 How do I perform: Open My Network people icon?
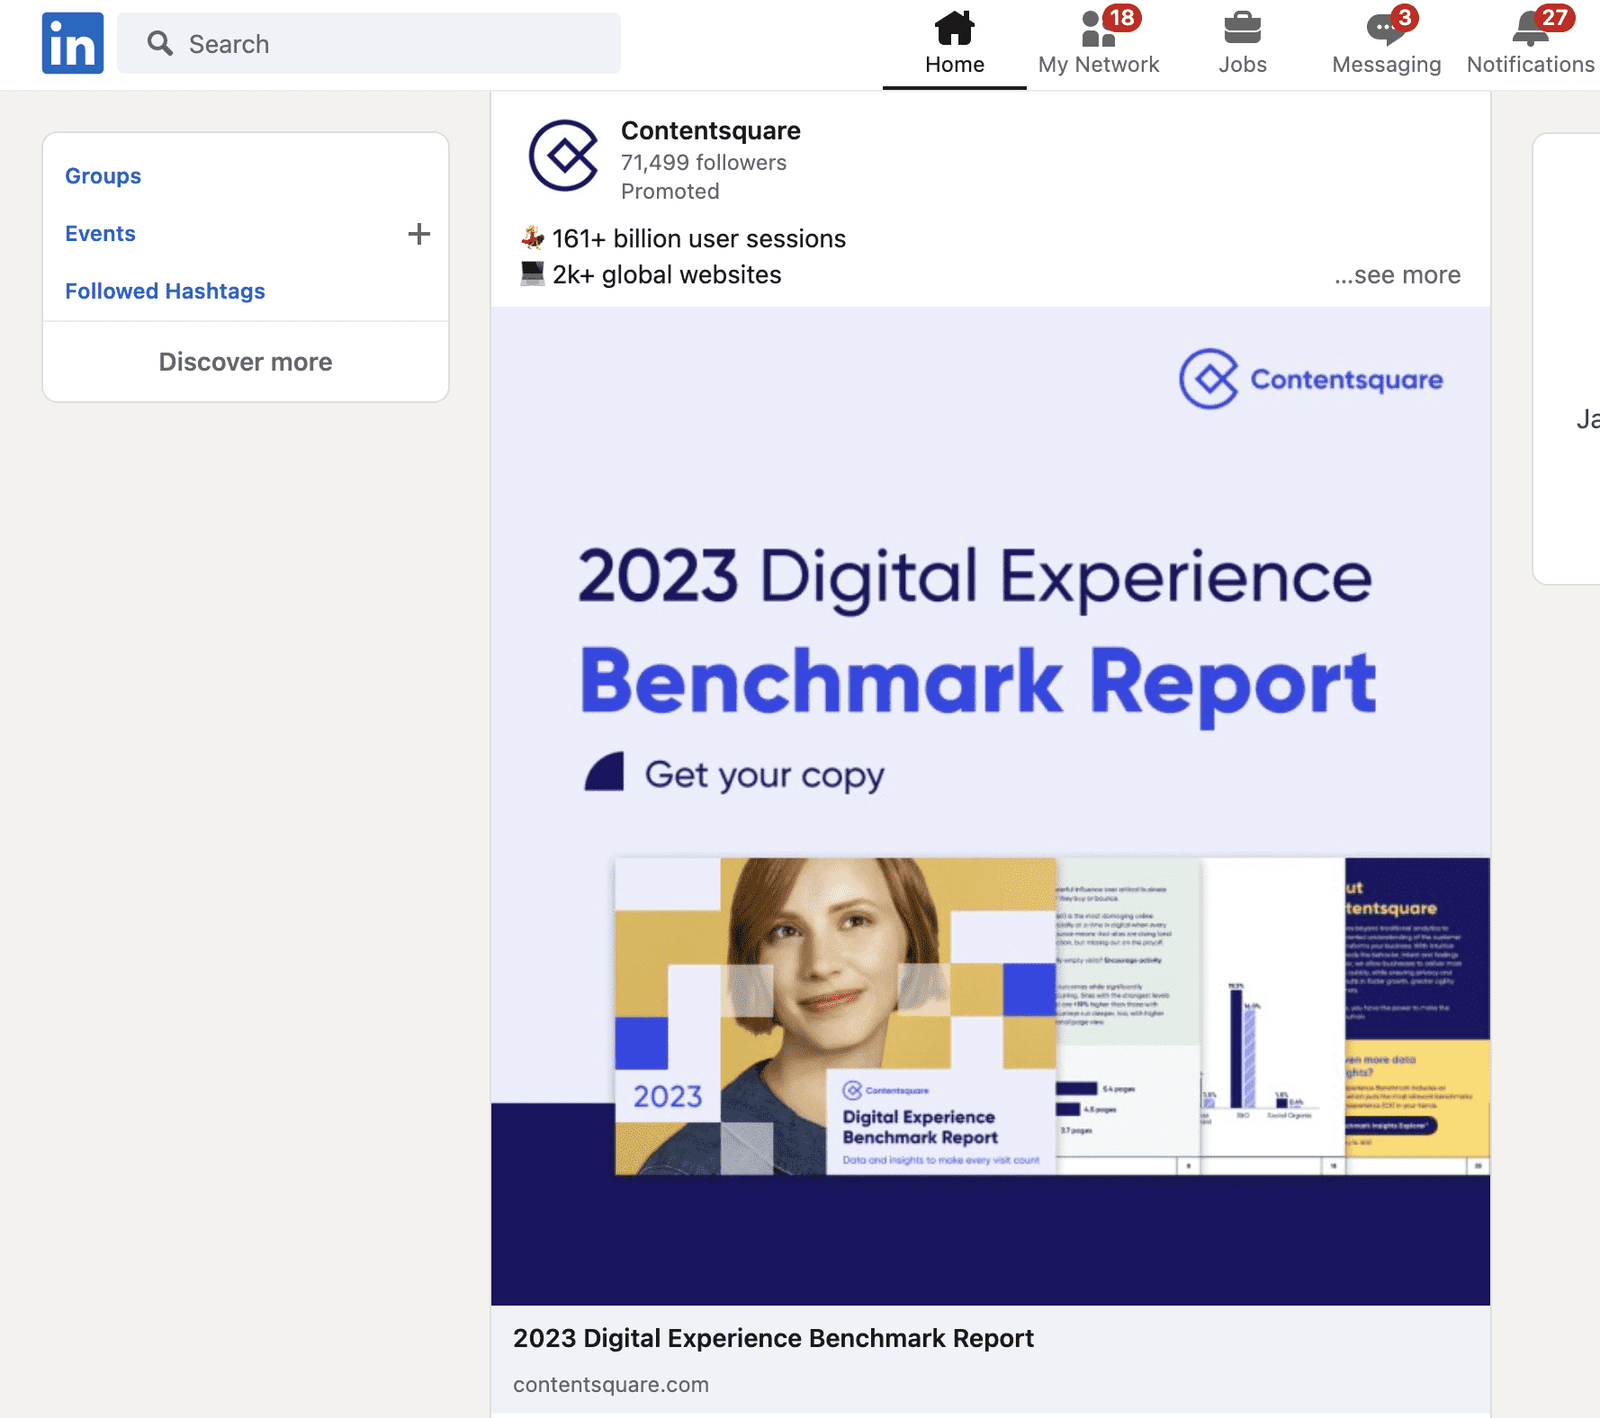pos(1097,30)
